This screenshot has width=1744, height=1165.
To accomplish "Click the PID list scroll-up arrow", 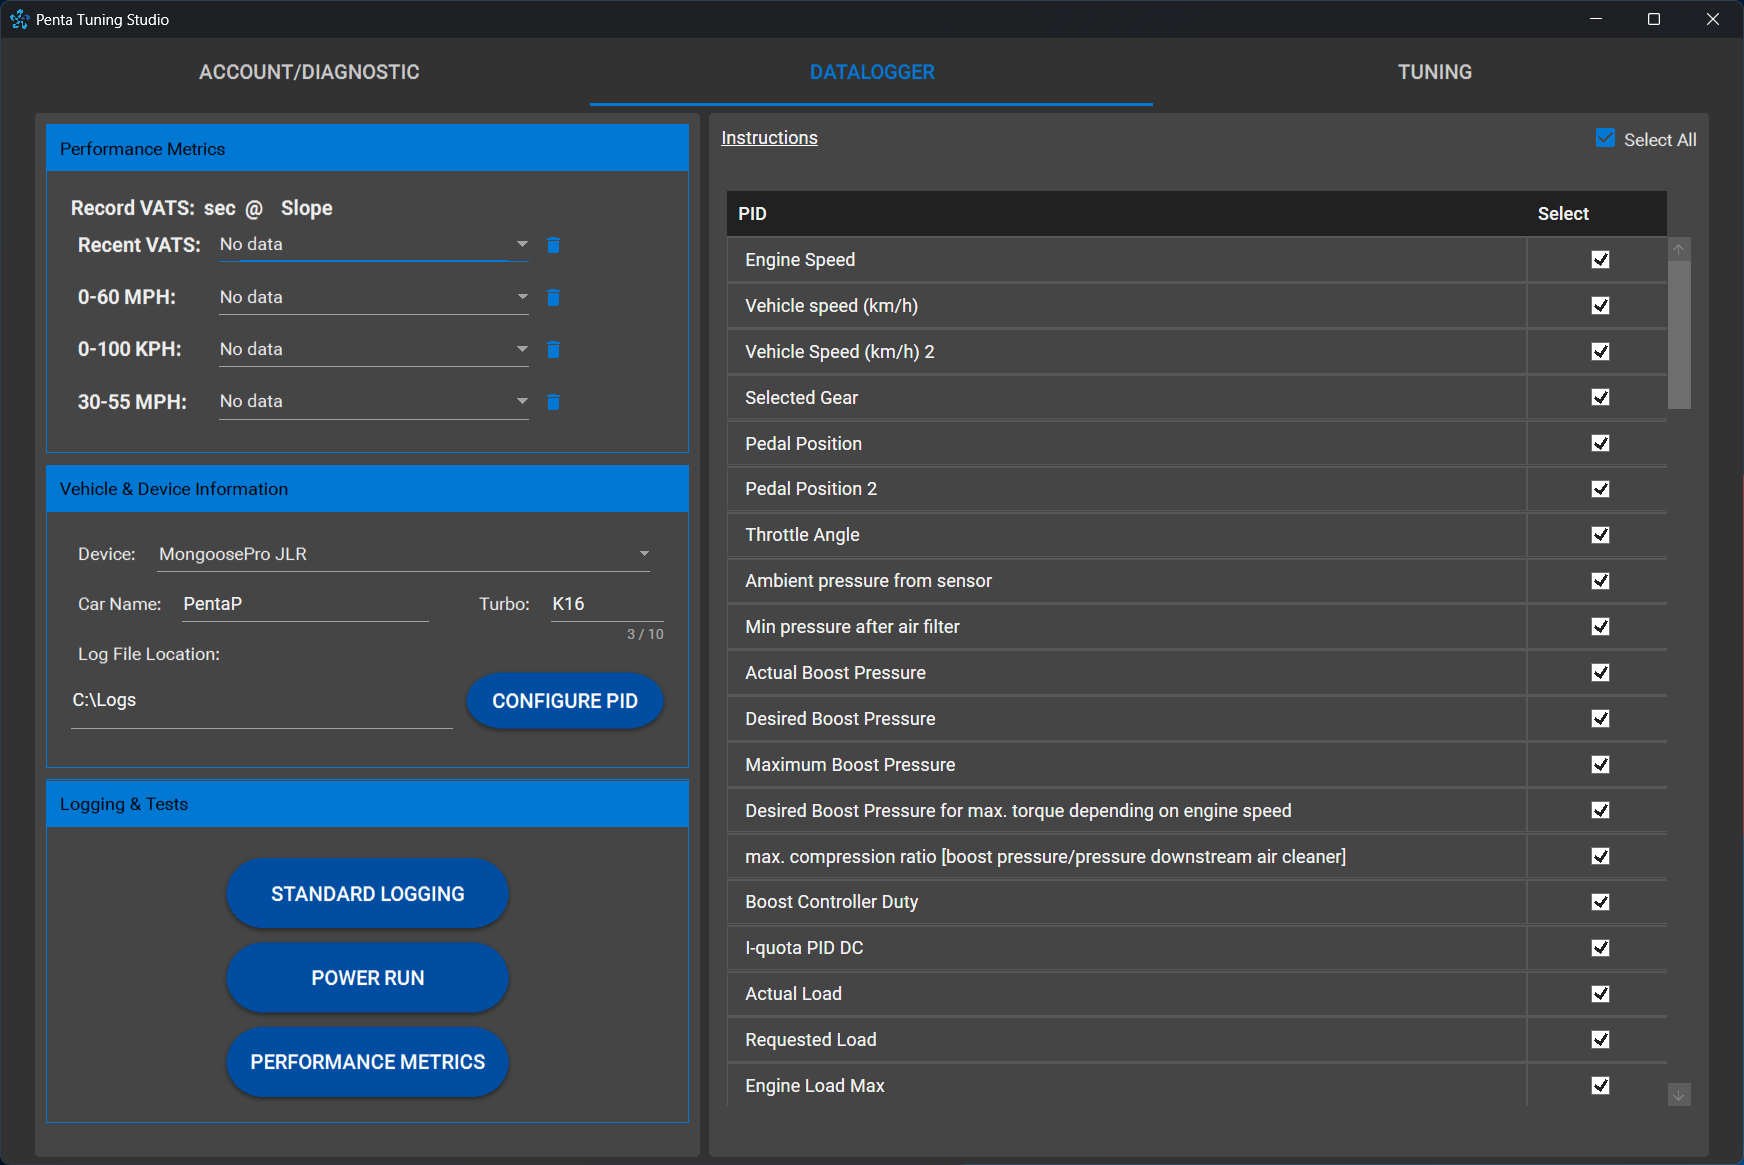I will (1679, 249).
